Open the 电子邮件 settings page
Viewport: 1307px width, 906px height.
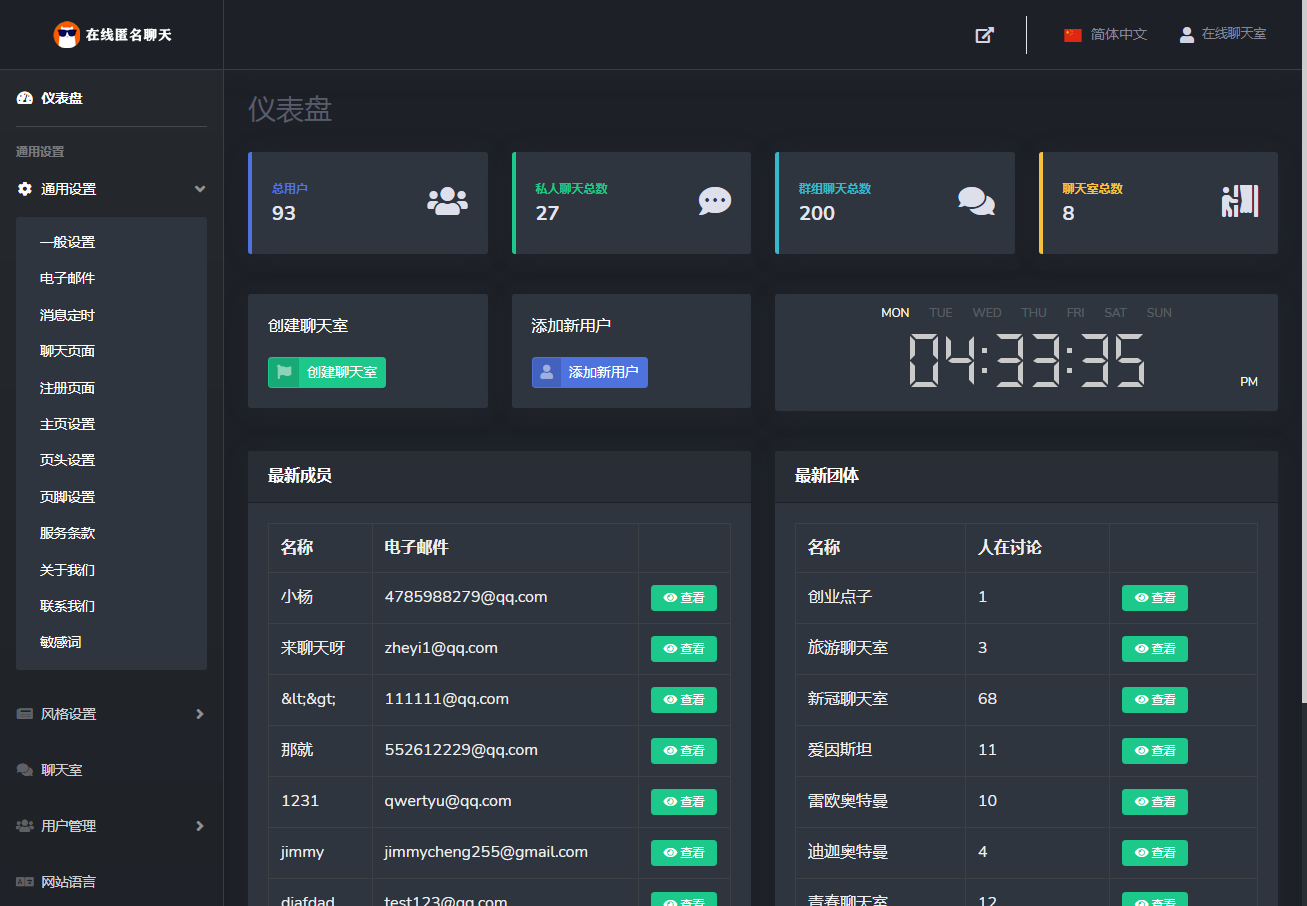(68, 278)
